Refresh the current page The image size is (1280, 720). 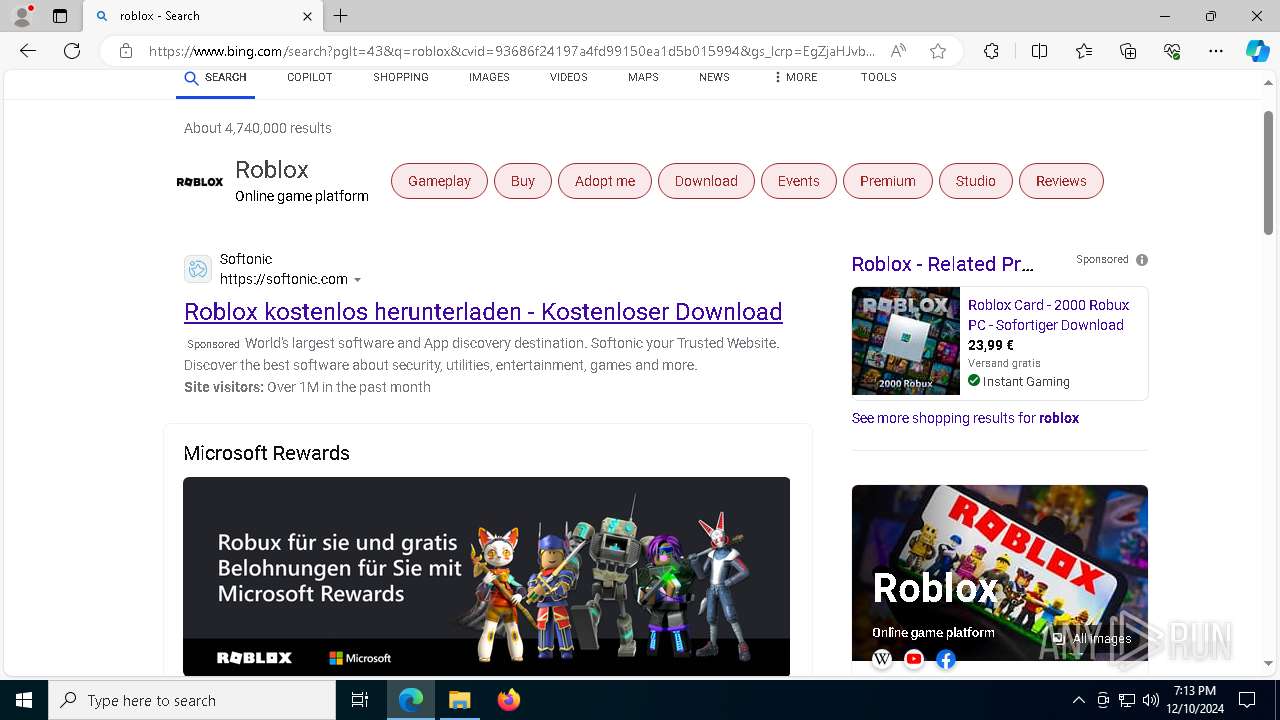[72, 51]
